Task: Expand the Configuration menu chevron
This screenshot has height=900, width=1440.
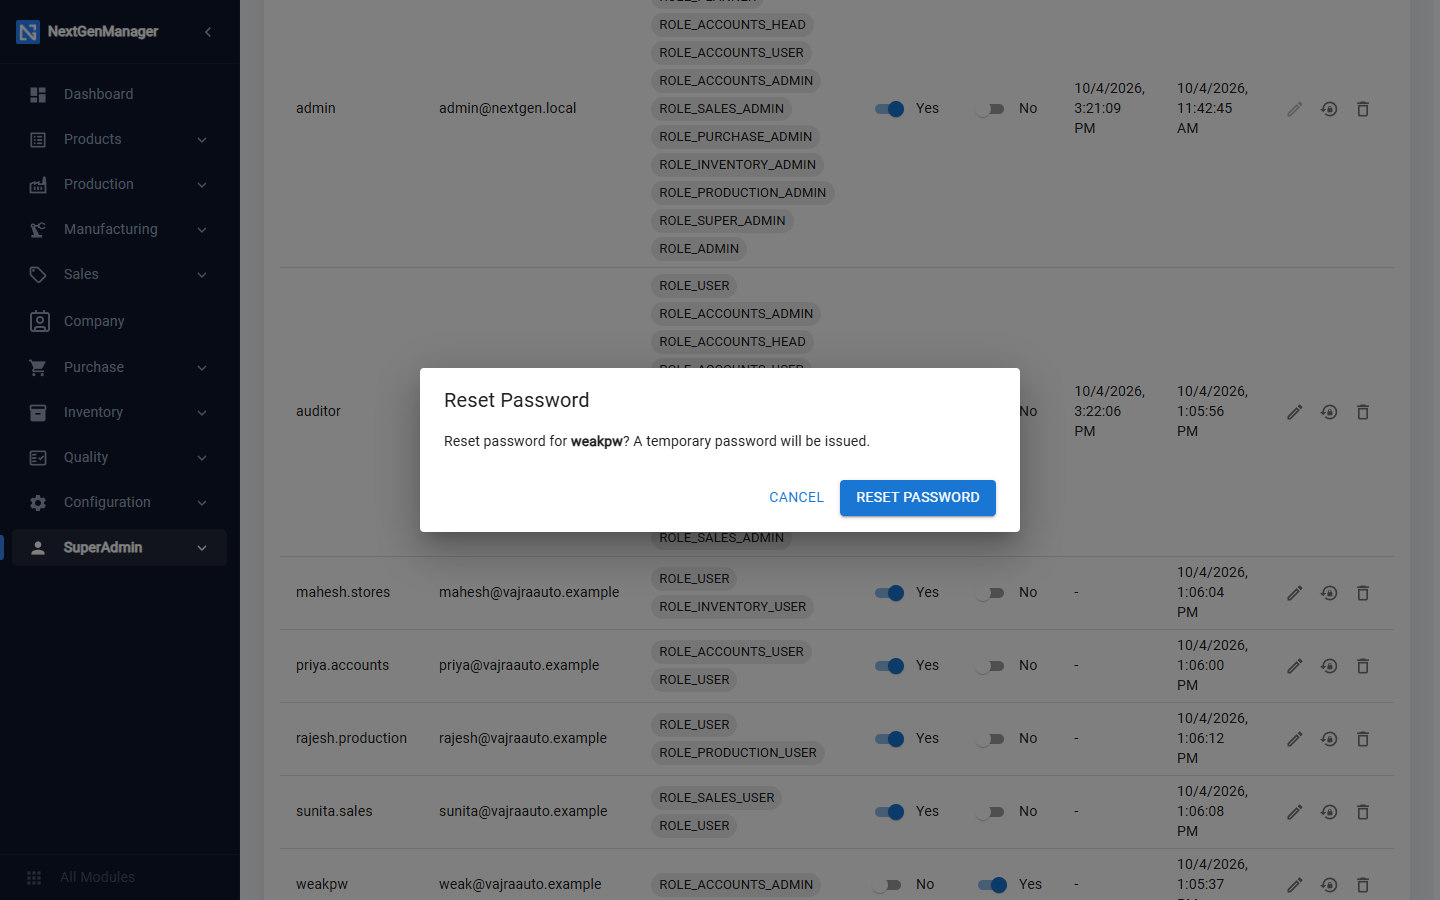Action: click(x=202, y=503)
